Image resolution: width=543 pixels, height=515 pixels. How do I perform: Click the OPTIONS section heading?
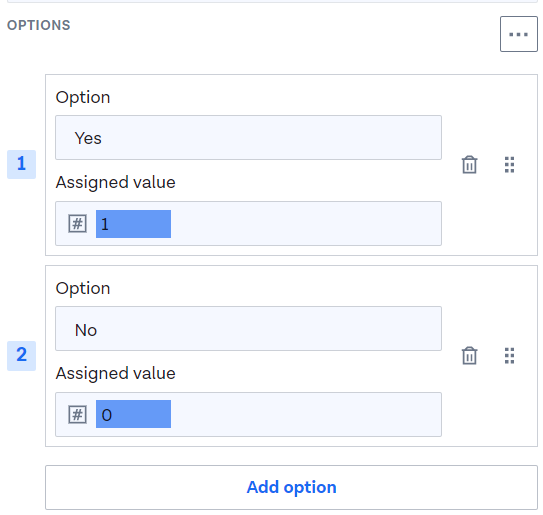(x=39, y=25)
